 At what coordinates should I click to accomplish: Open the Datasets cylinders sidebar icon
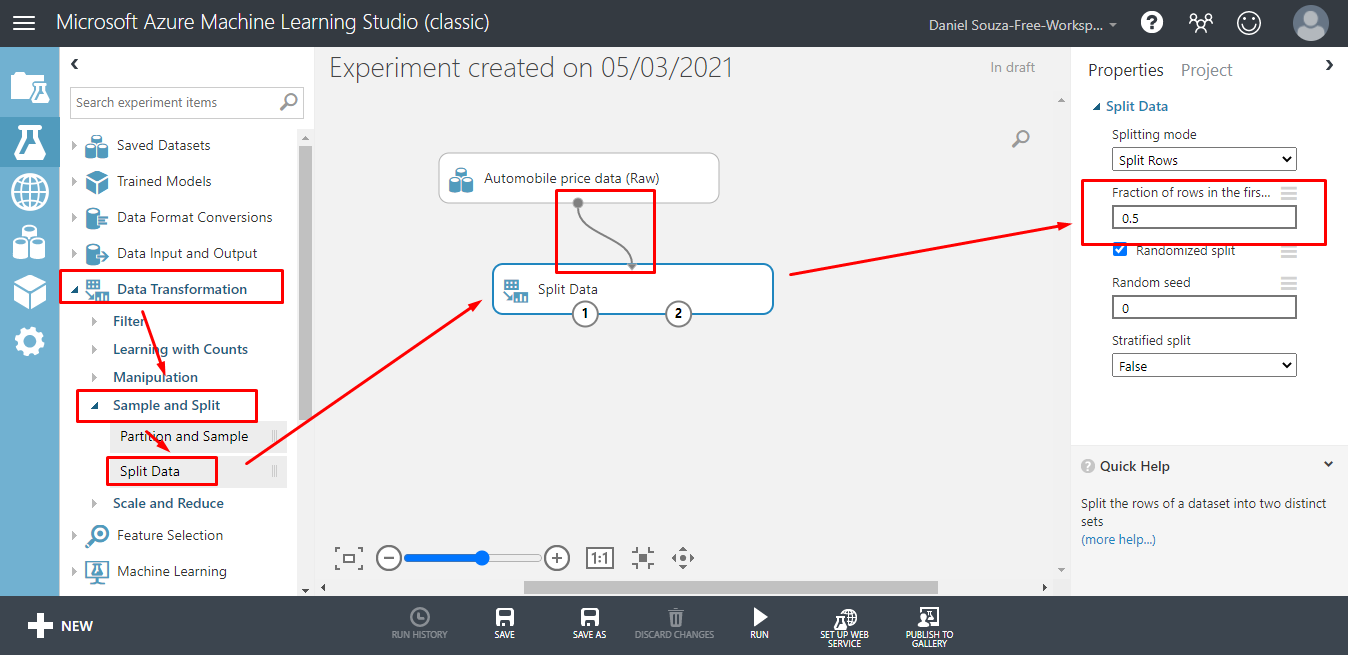[x=29, y=241]
